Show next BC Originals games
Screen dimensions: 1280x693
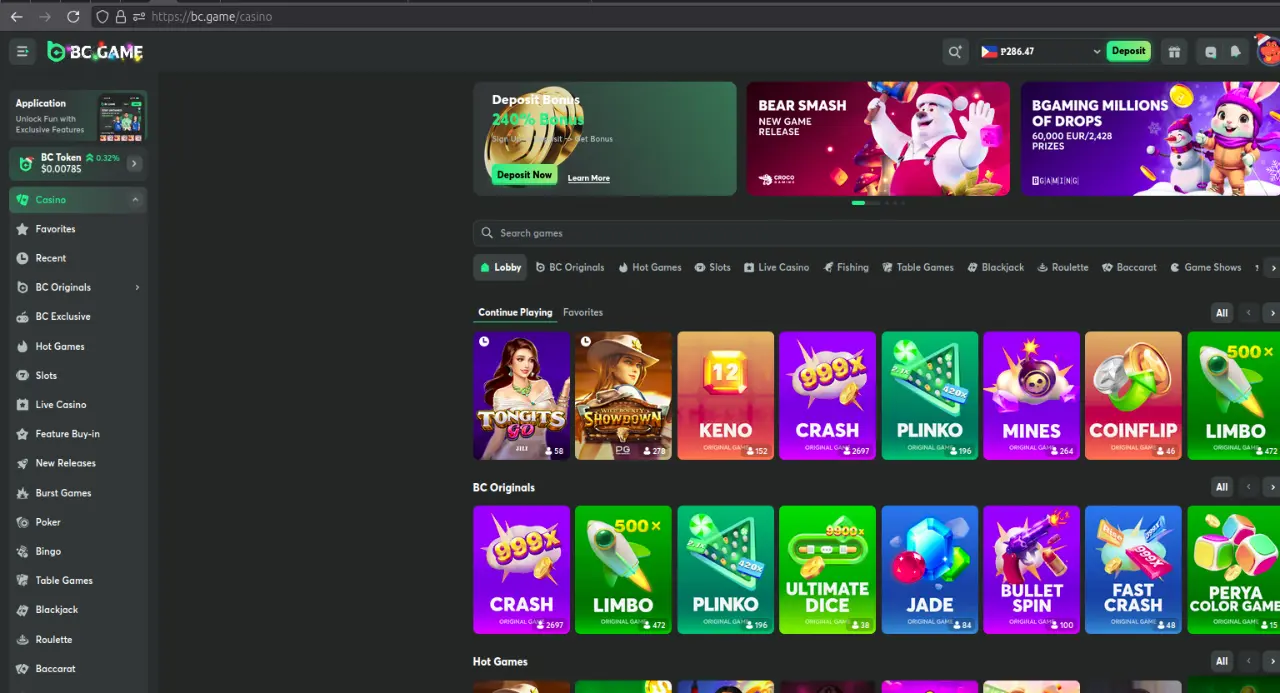point(1272,487)
